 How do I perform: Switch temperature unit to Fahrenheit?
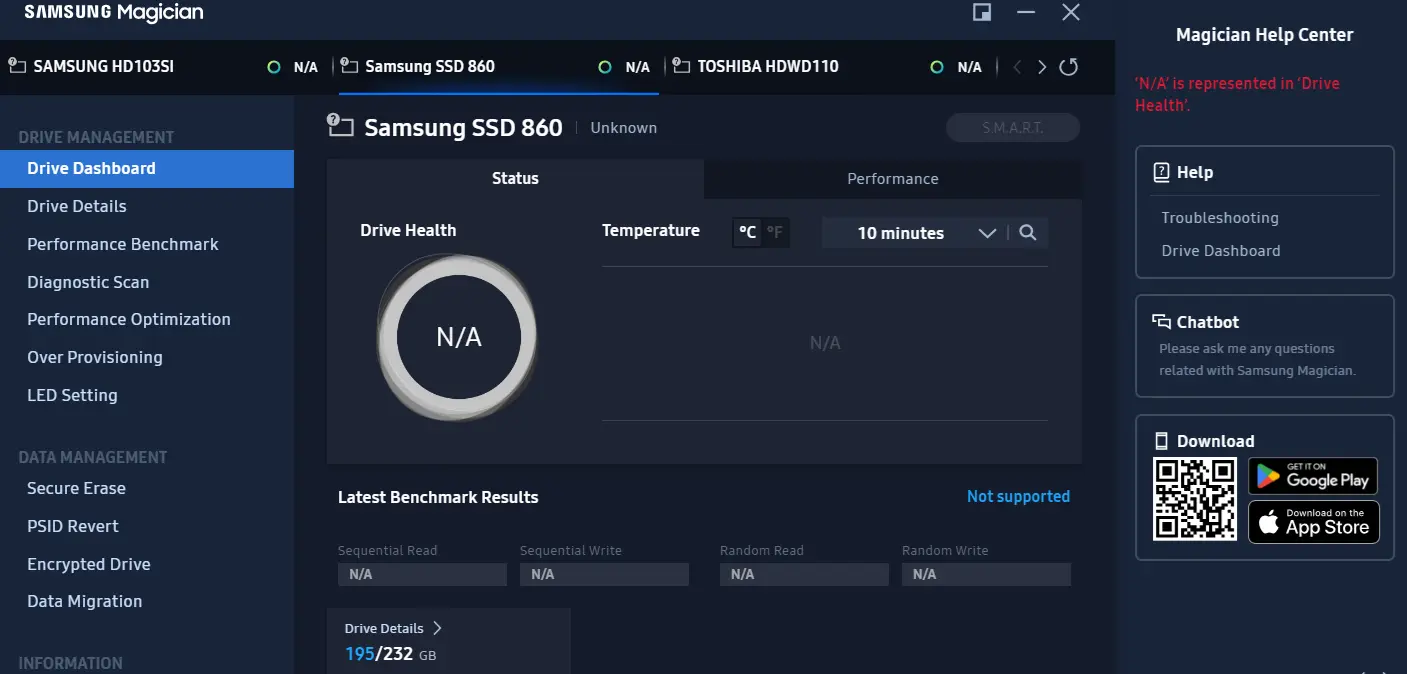point(775,233)
